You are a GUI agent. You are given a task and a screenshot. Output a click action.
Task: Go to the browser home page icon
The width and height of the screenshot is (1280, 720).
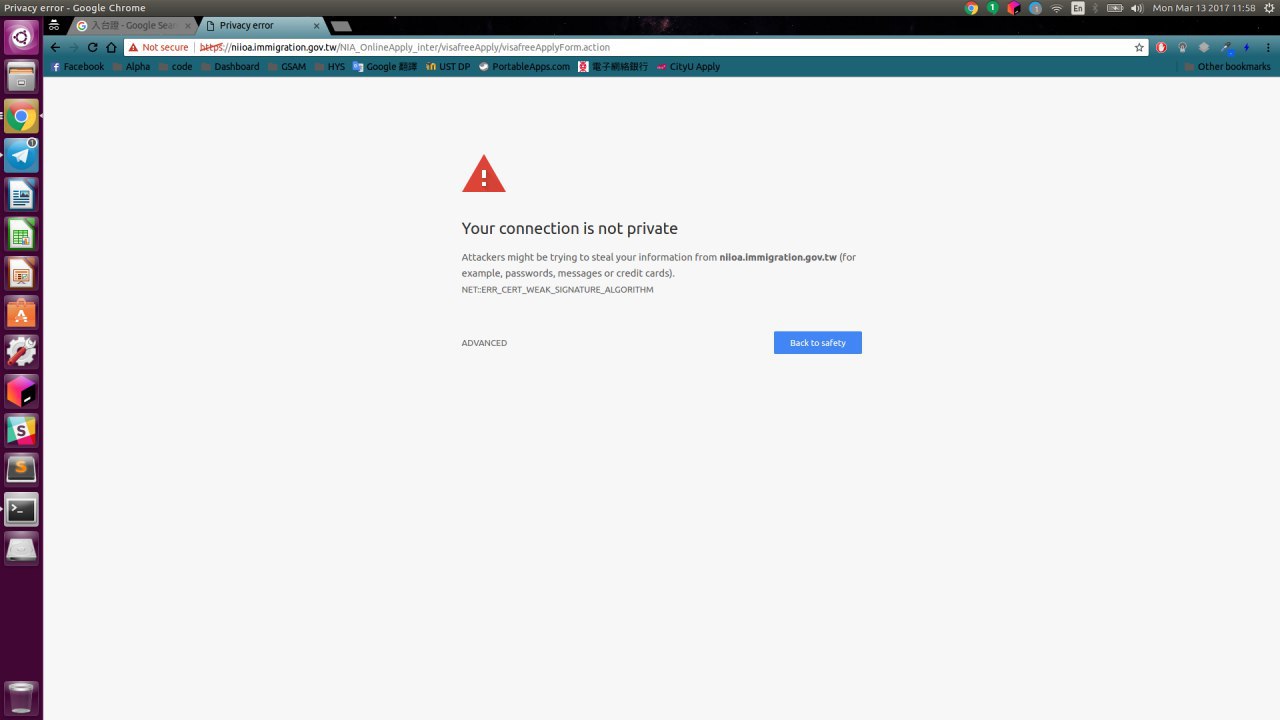111,47
